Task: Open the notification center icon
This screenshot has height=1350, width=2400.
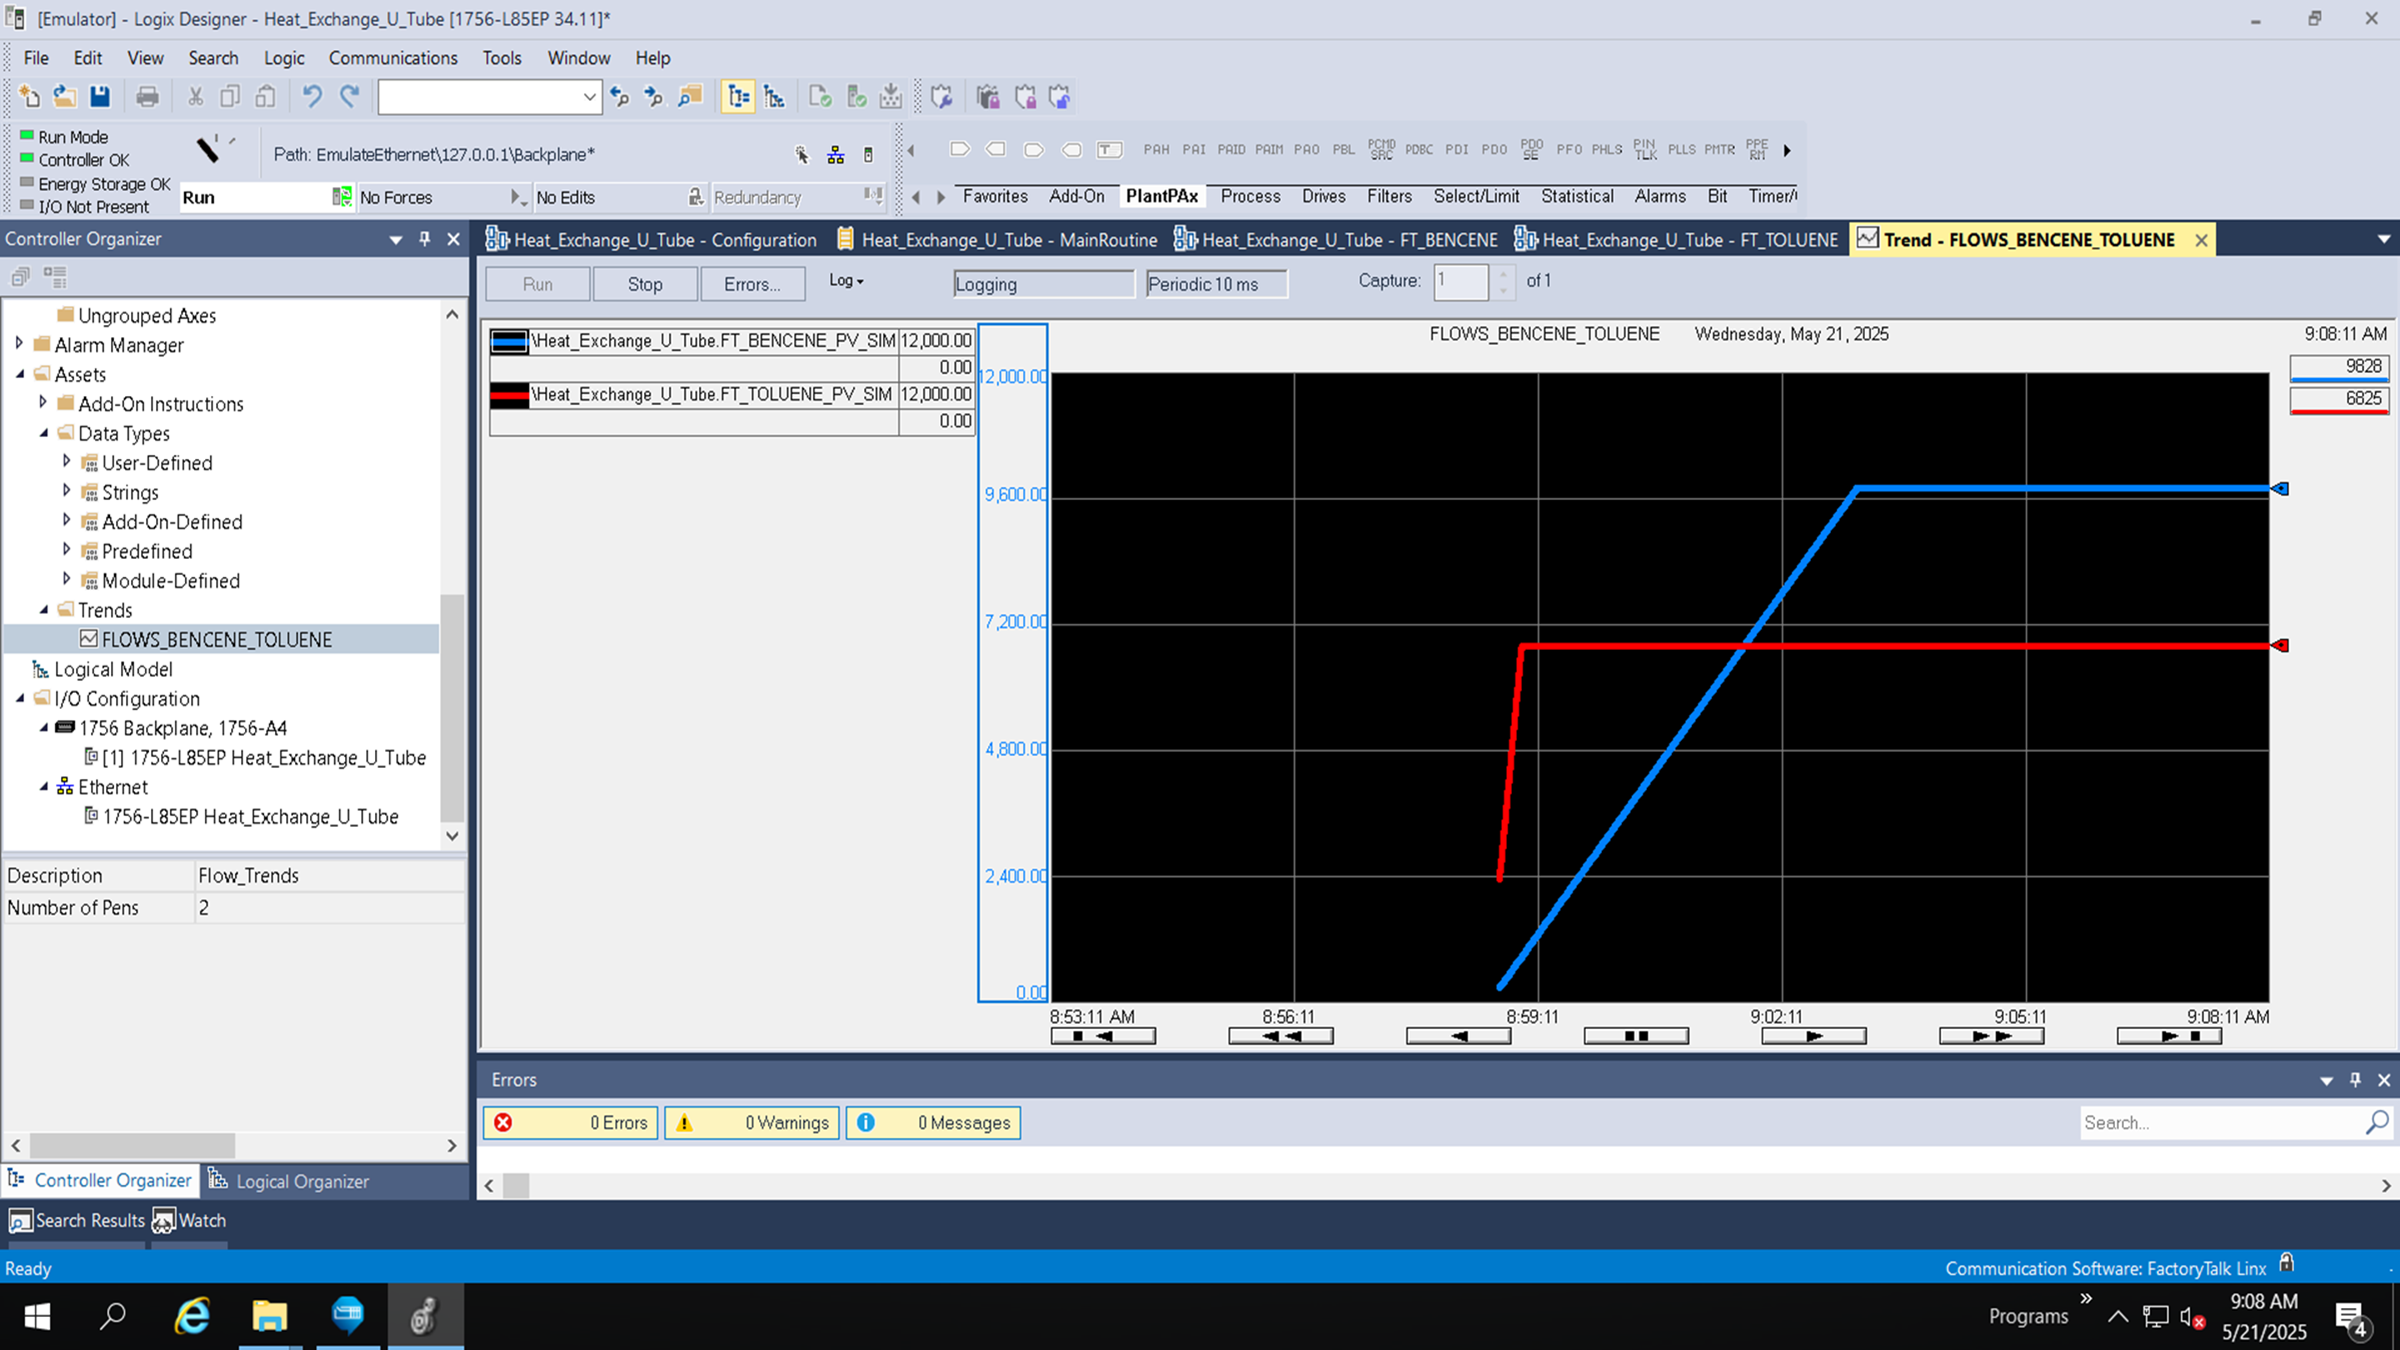Action: tap(2351, 1318)
